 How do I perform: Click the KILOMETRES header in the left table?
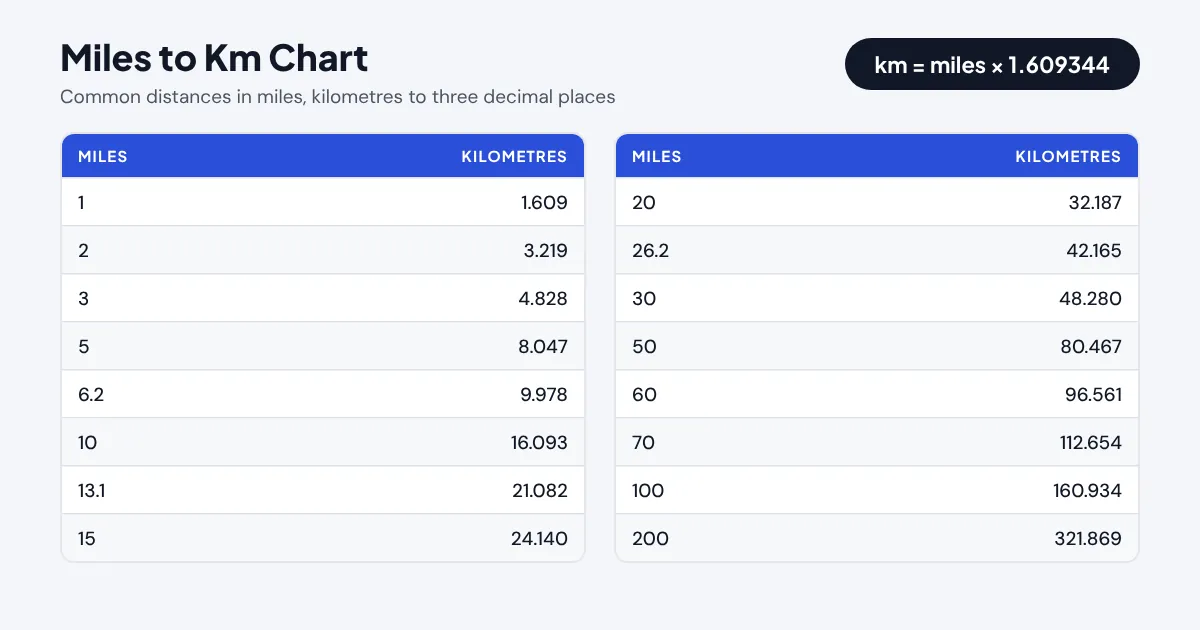coord(514,156)
